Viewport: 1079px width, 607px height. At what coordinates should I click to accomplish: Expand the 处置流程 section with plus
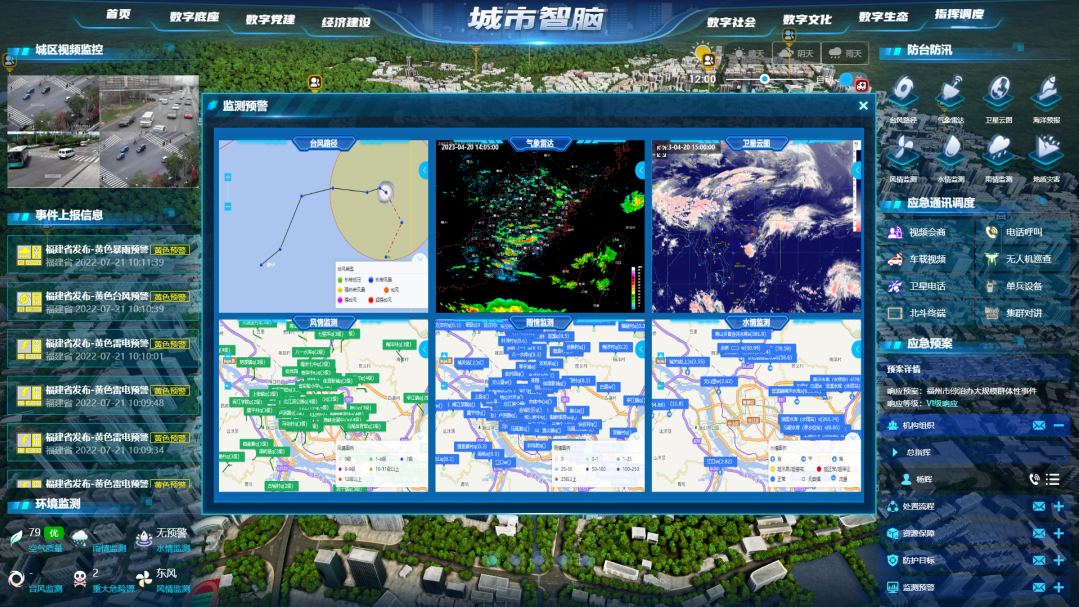pyautogui.click(x=1058, y=506)
